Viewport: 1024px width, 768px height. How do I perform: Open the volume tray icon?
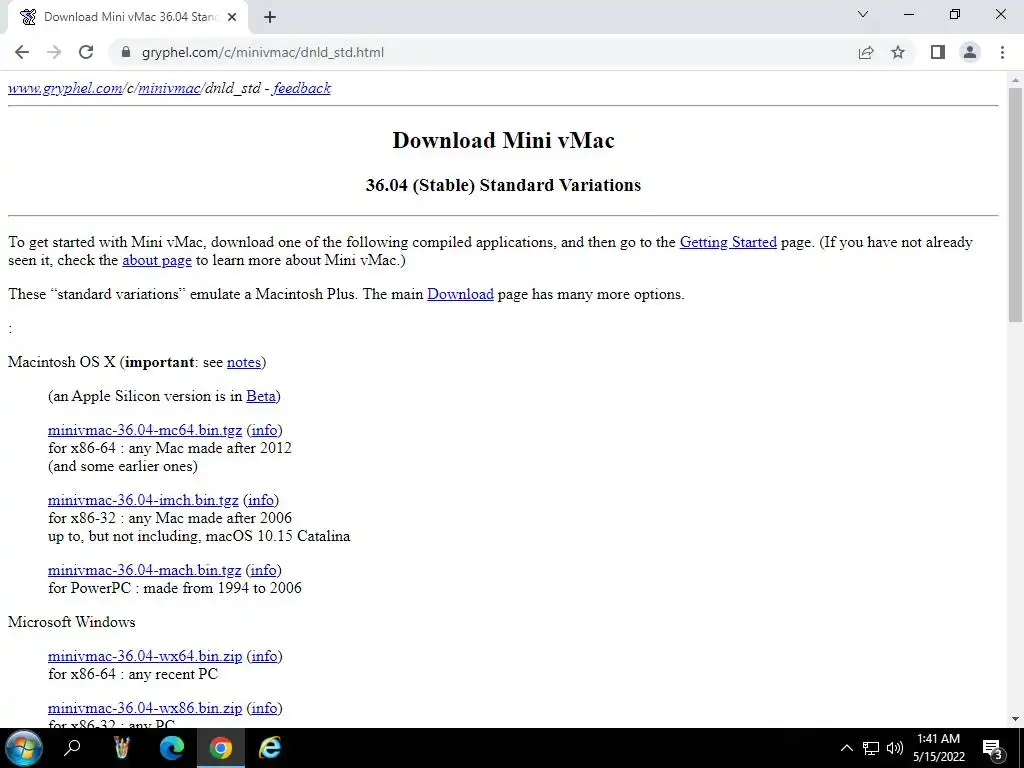tap(895, 748)
